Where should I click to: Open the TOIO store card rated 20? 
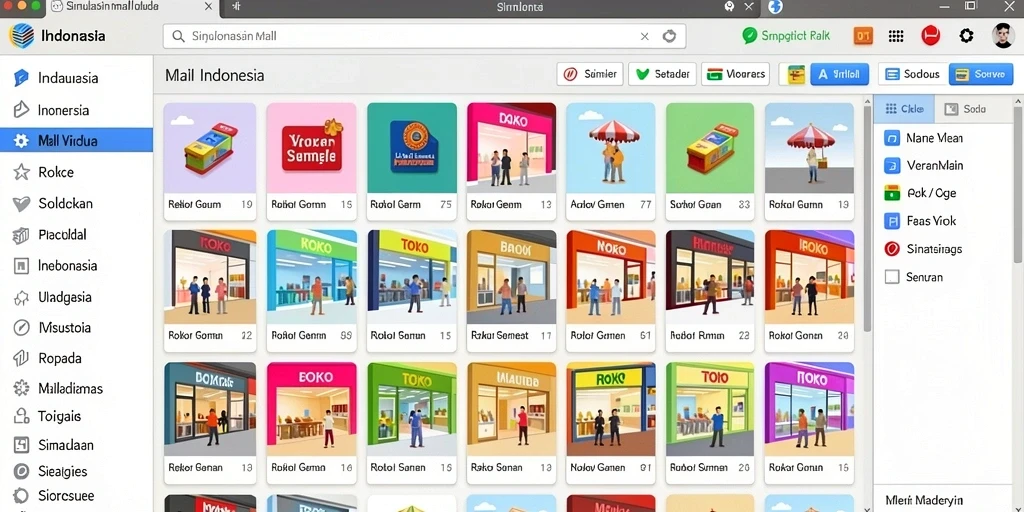click(x=710, y=423)
